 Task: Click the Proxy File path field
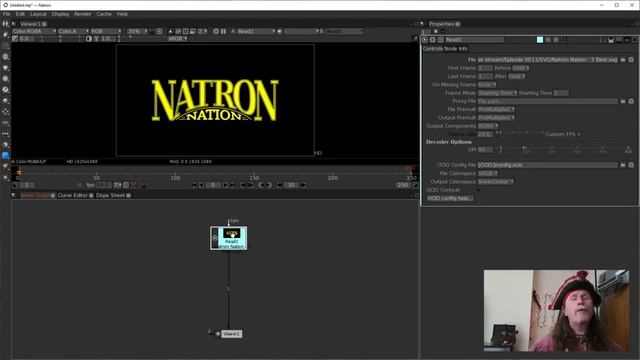point(548,101)
